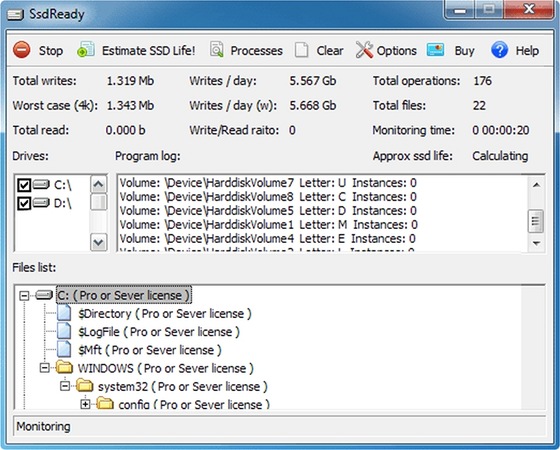
Task: Click the Total operations value 176
Action: (x=482, y=81)
